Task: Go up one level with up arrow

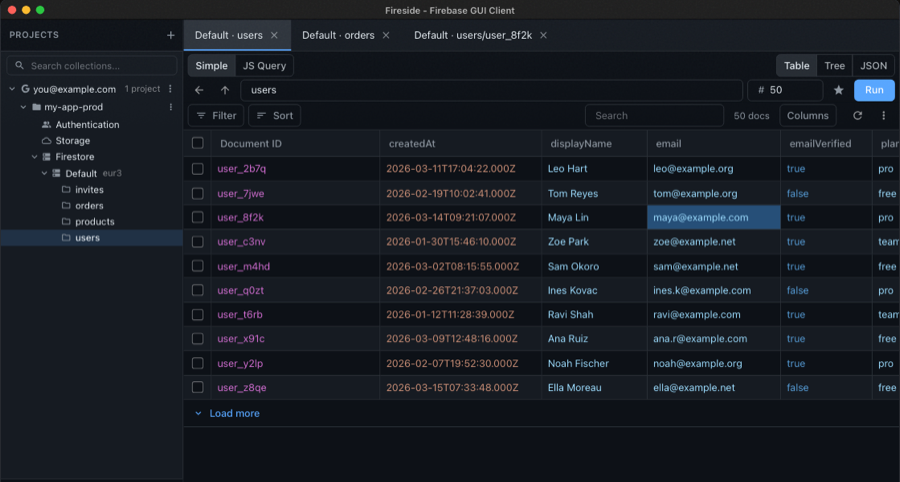Action: coord(225,90)
